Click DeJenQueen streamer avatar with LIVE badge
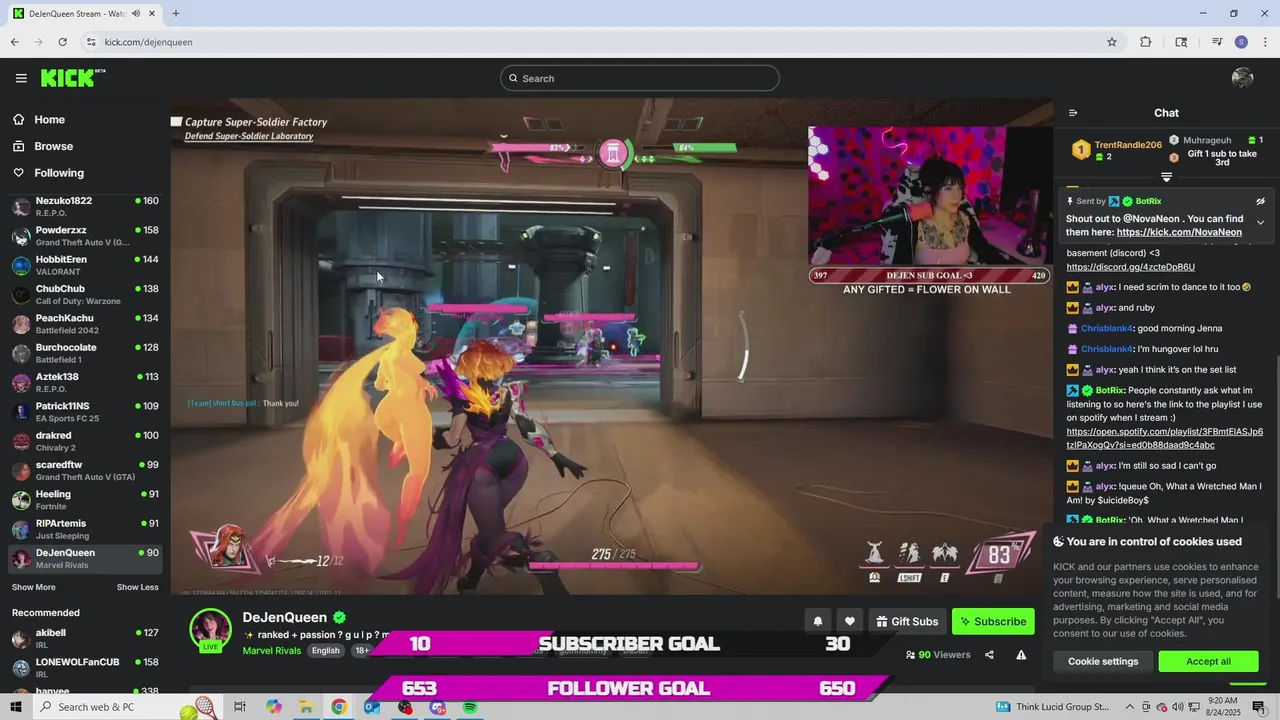 point(210,630)
